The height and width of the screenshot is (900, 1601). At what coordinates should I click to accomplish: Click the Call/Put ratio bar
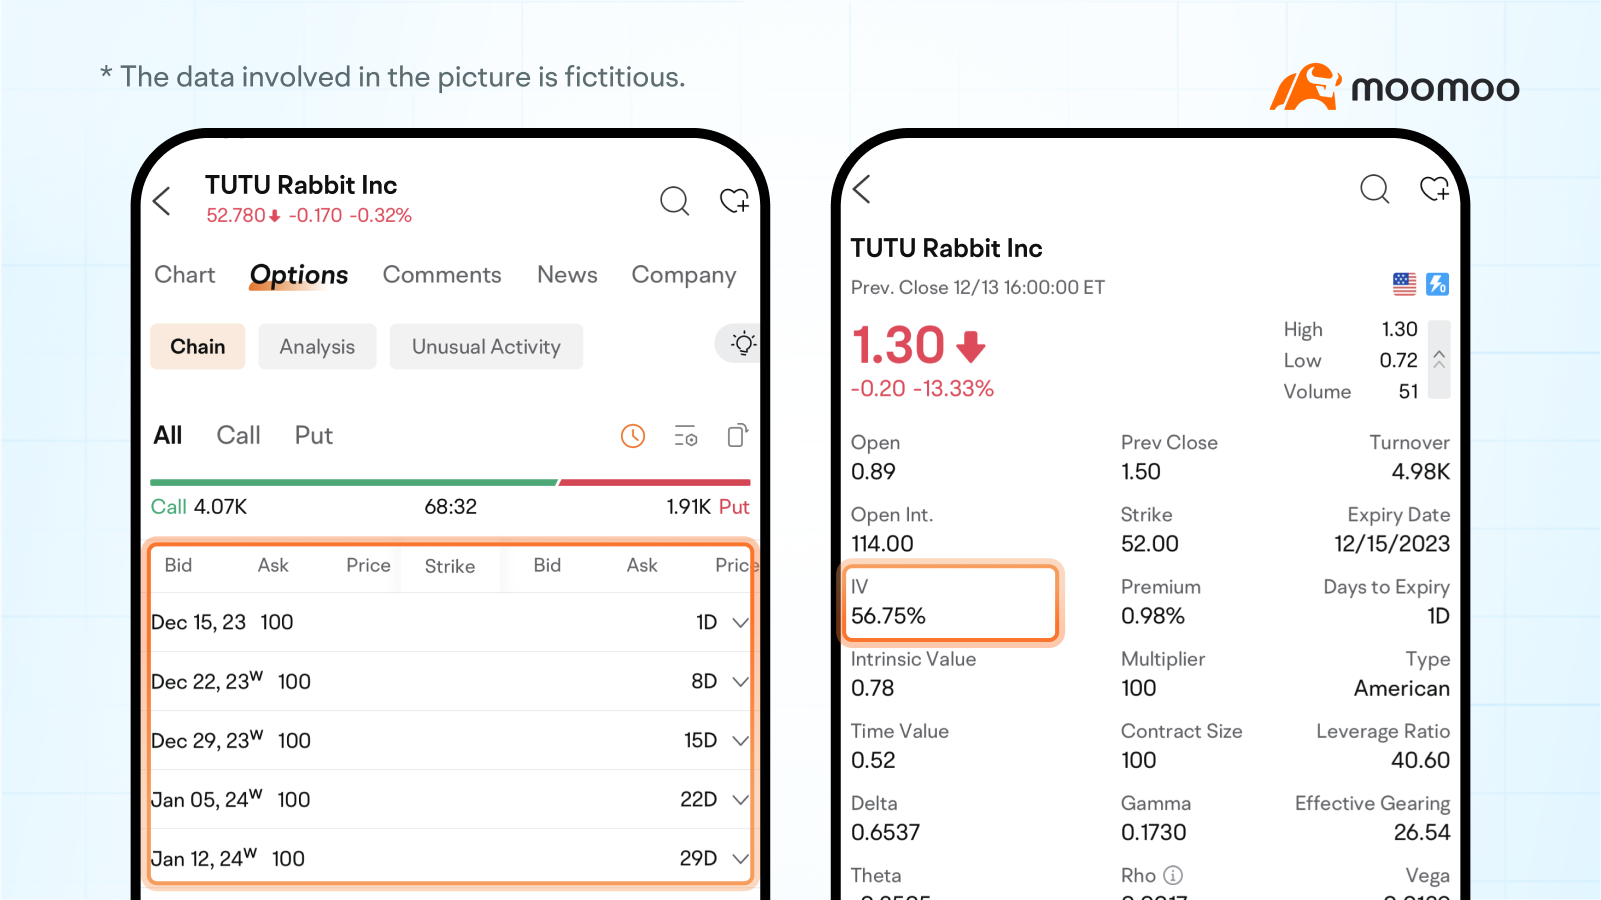450,481
